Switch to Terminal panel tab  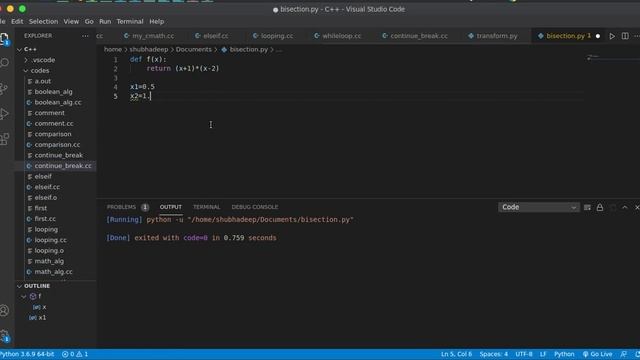click(207, 207)
